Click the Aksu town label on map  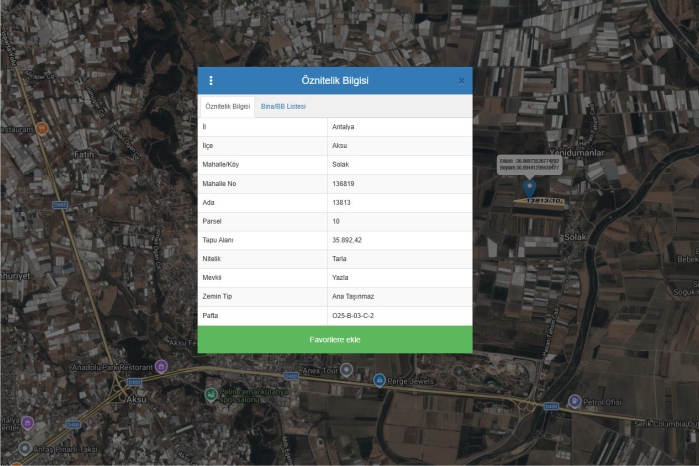click(x=136, y=399)
